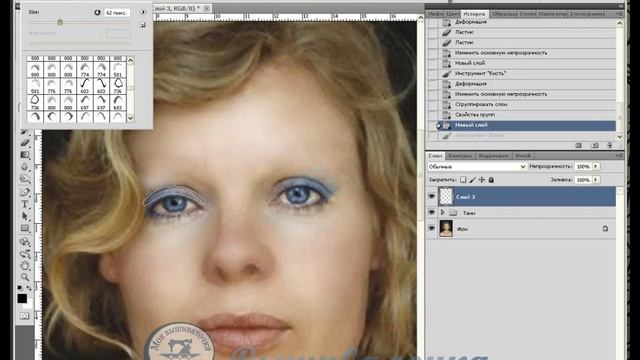Select the Zoom magnifier tool
Screen dimensions: 640x360
(25, 278)
